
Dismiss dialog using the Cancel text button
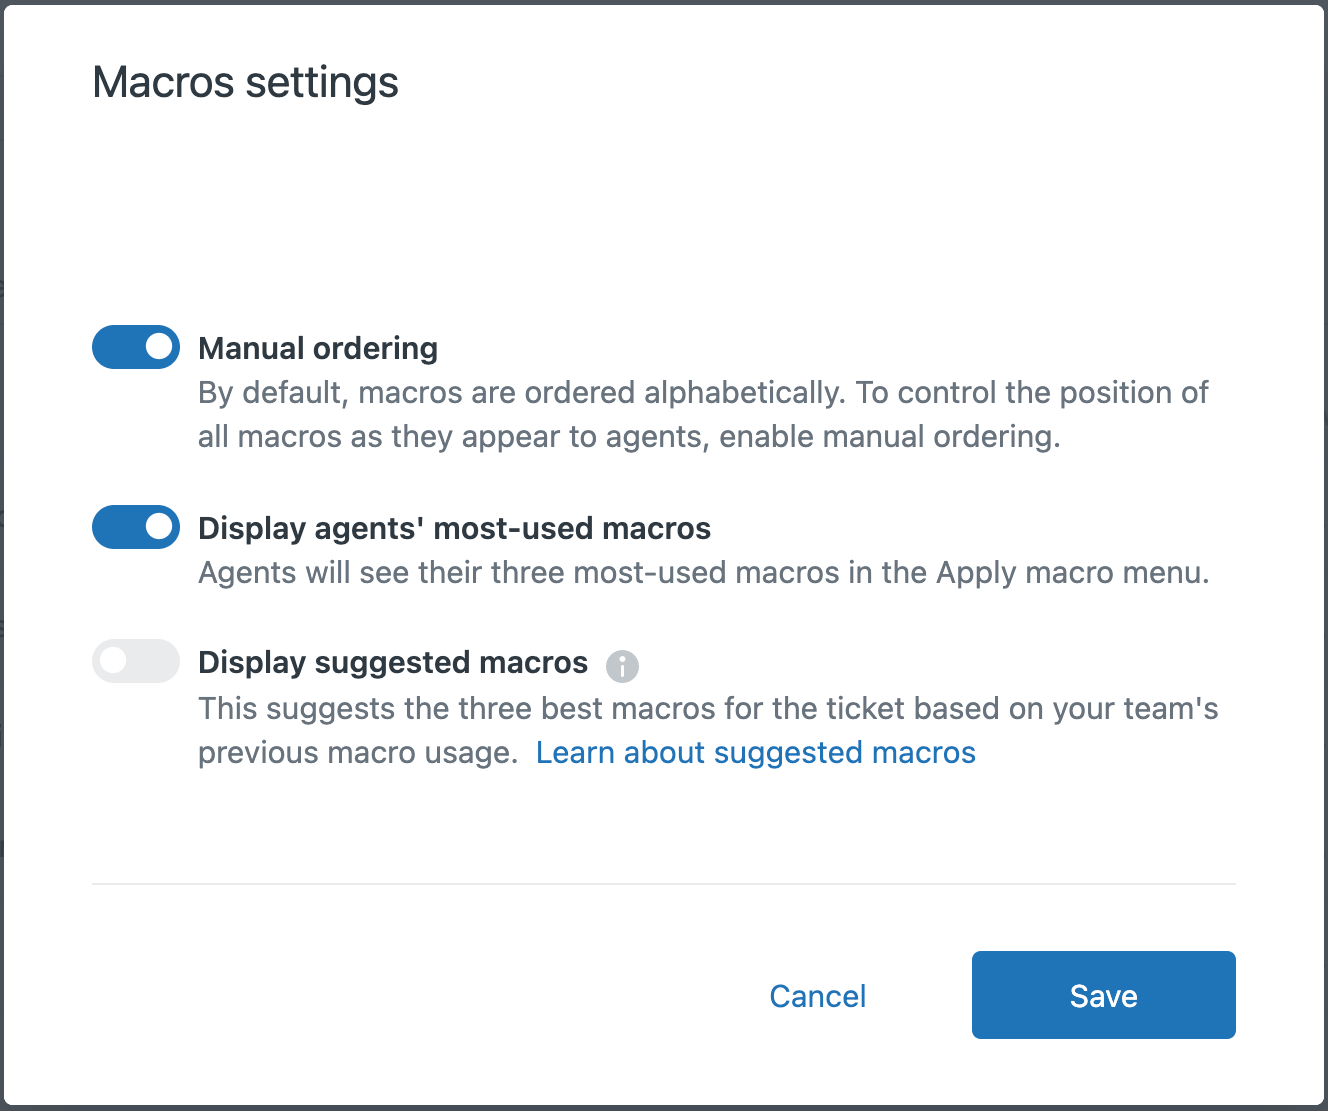817,995
